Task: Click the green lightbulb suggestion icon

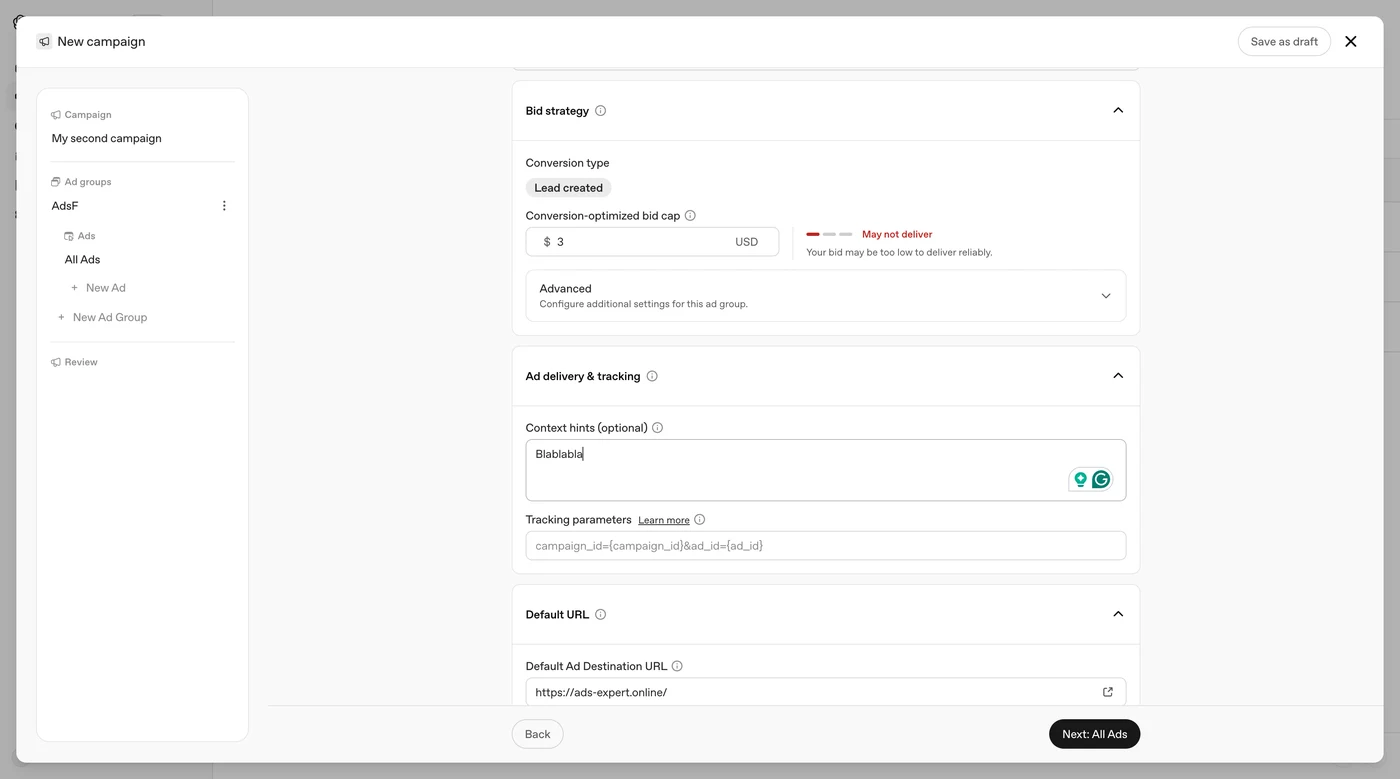Action: pos(1080,480)
